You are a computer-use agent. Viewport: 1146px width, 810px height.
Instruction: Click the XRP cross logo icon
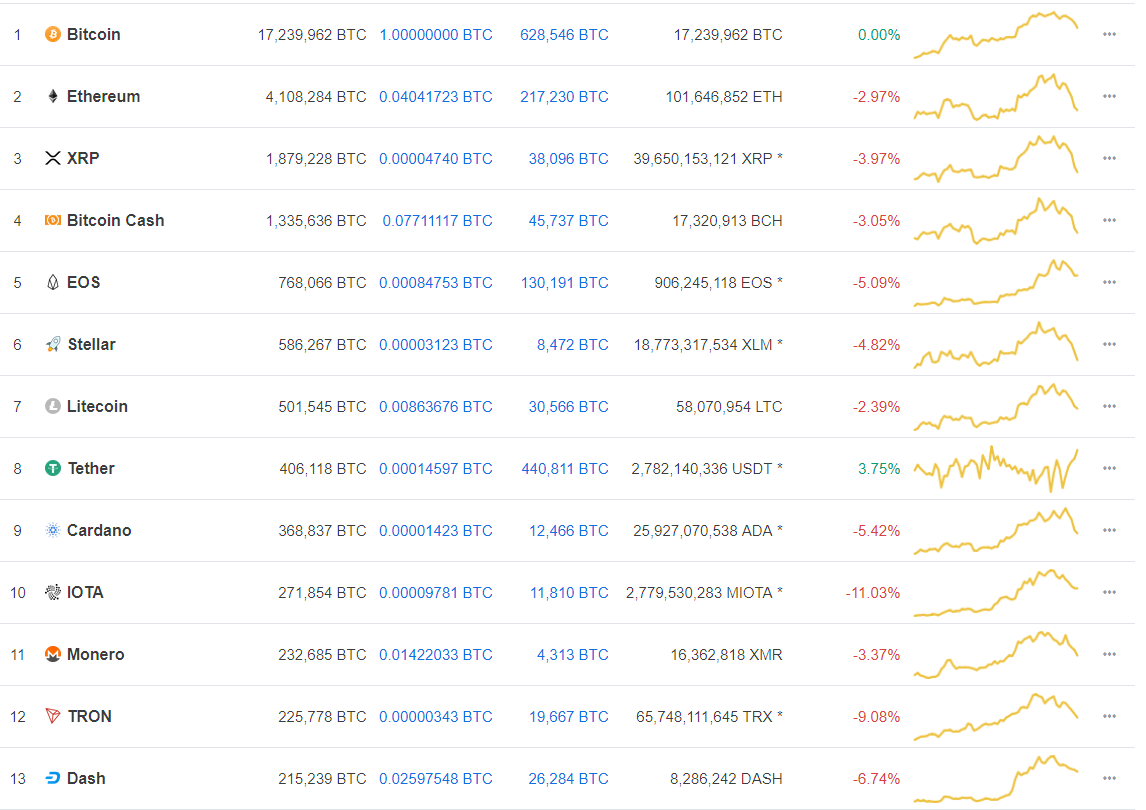53,159
